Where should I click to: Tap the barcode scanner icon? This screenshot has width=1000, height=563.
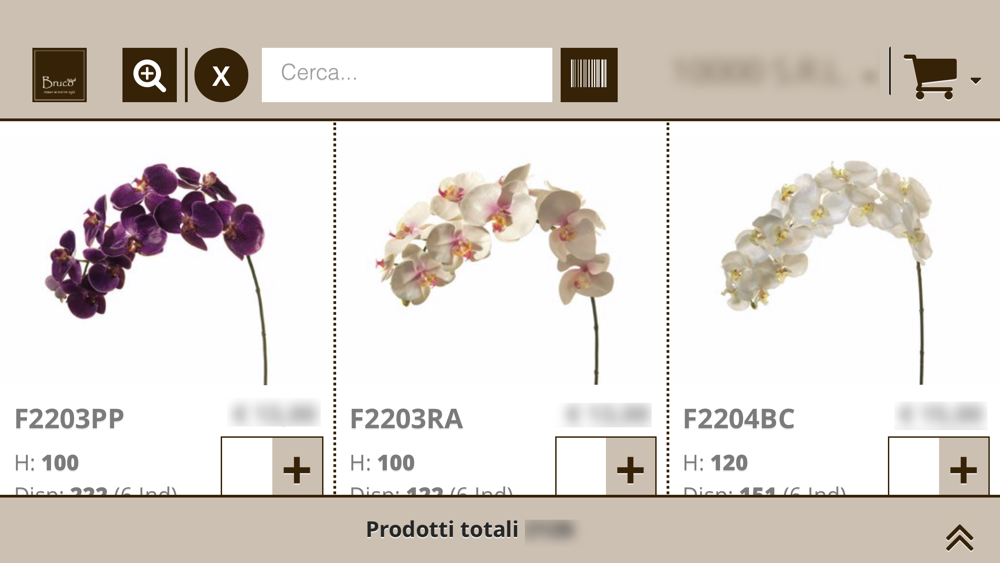pyautogui.click(x=589, y=75)
